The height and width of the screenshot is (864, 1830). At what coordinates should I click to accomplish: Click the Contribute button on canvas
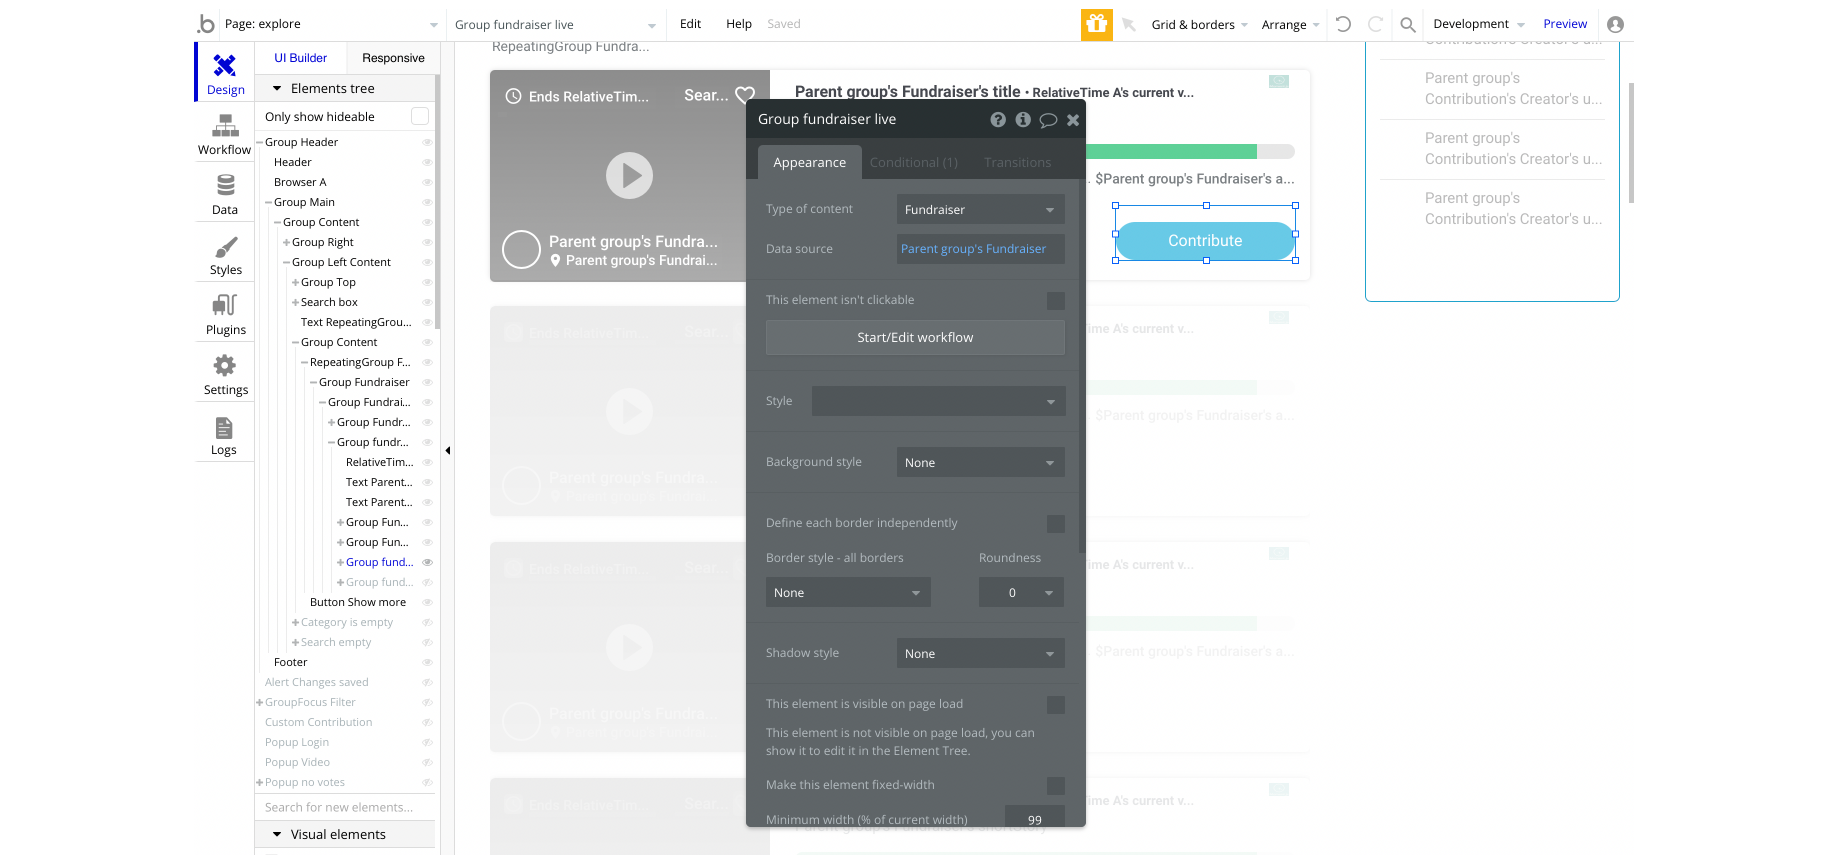[x=1205, y=241]
